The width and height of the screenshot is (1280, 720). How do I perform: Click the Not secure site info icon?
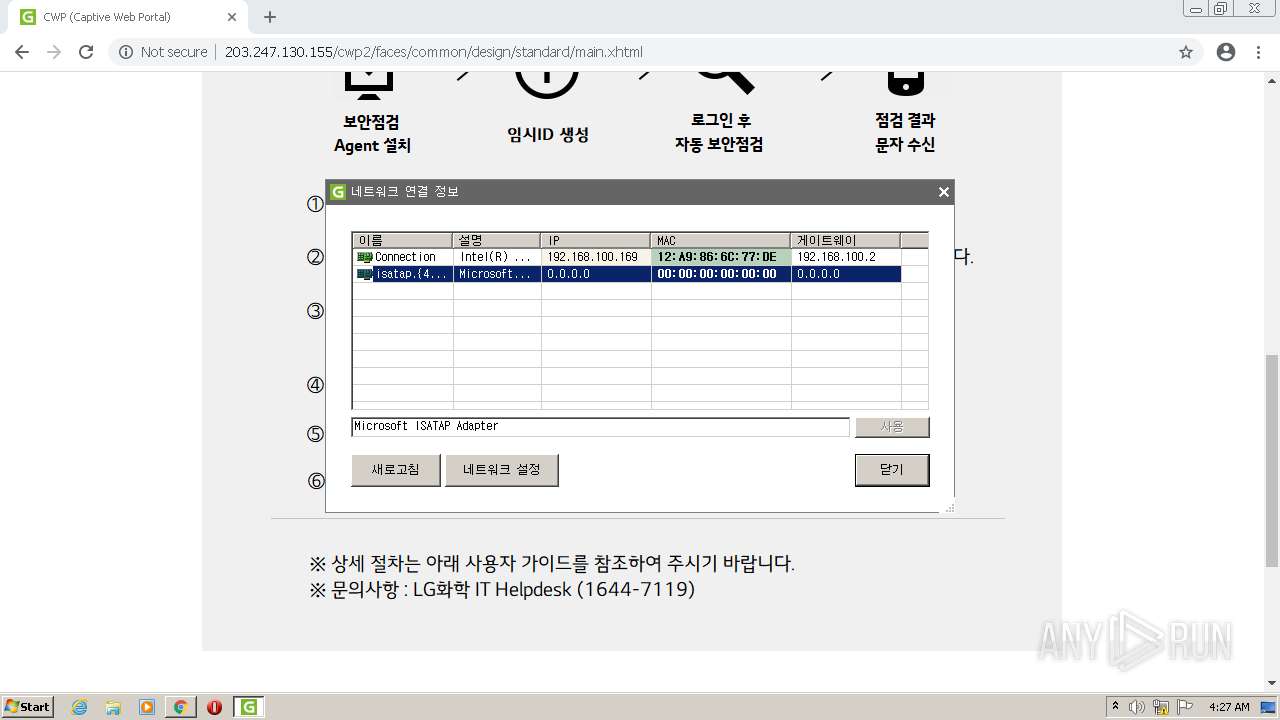(x=126, y=52)
